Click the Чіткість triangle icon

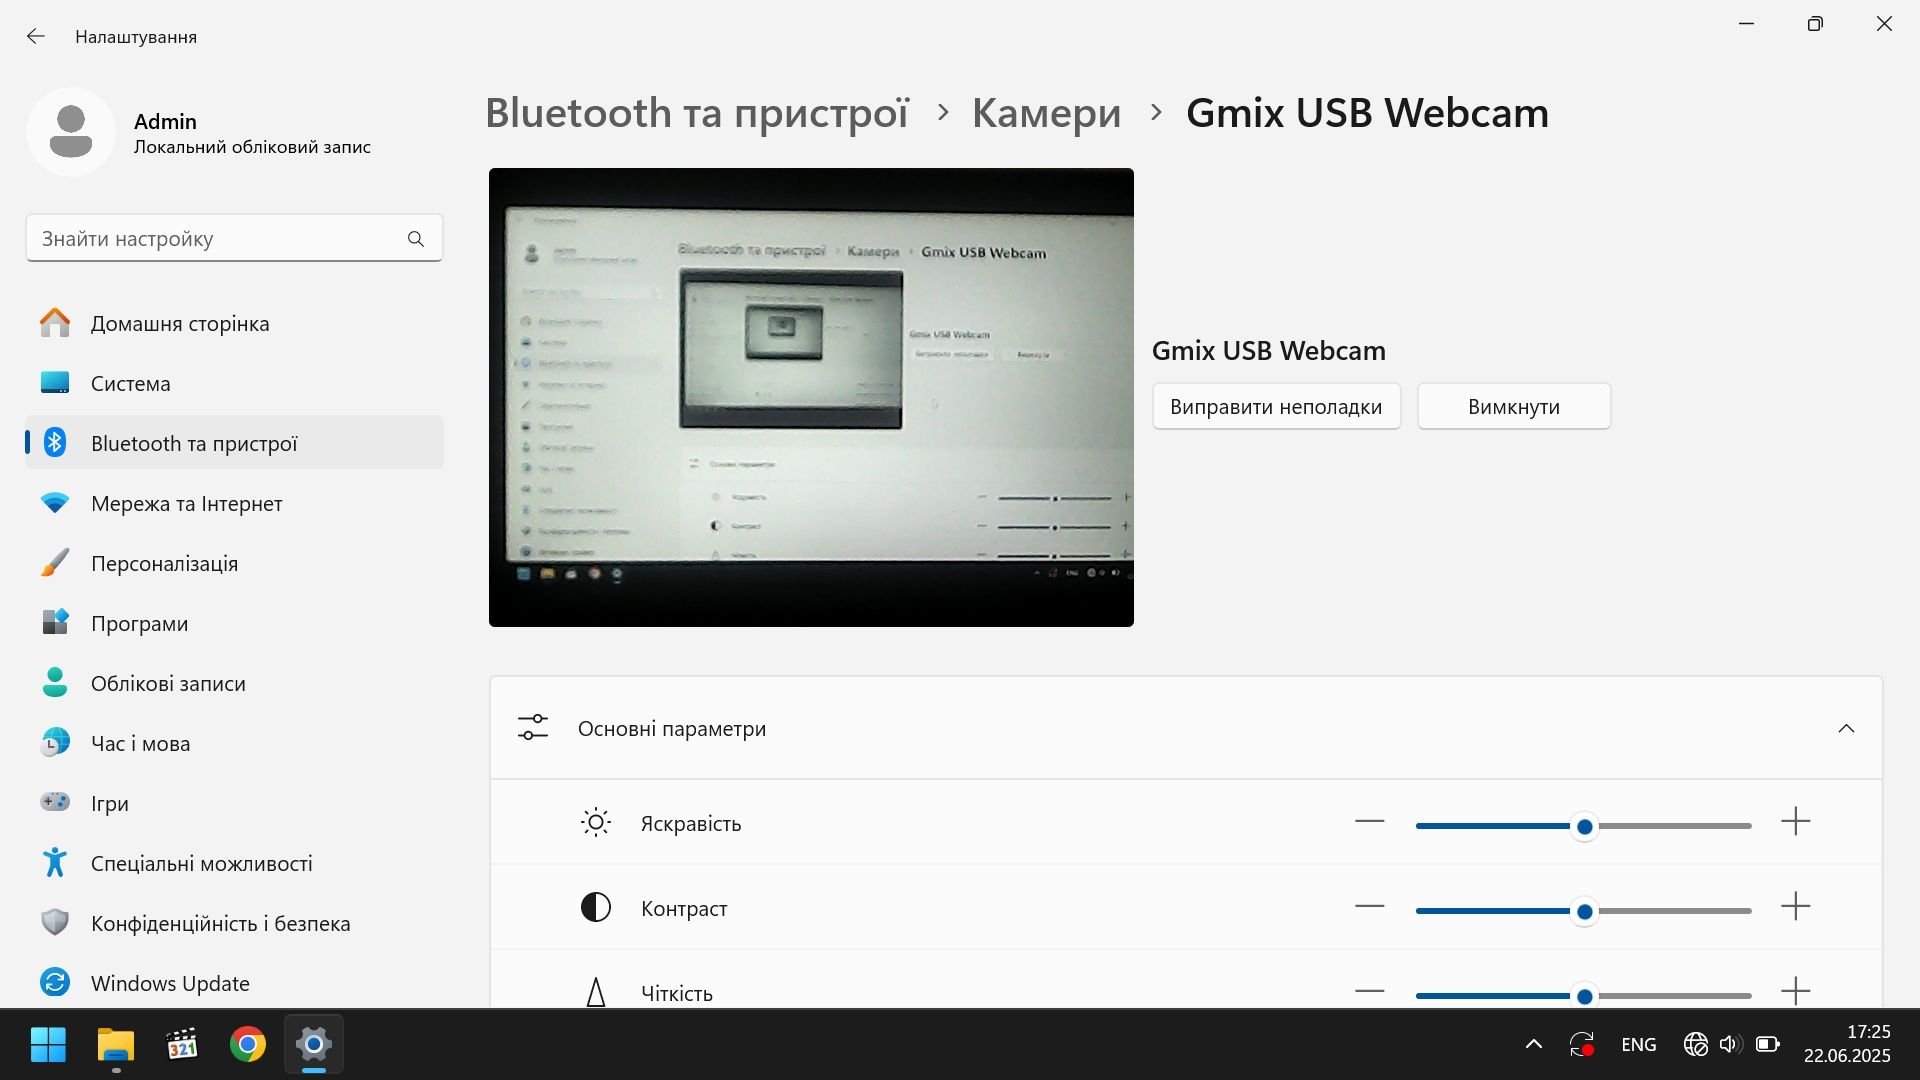coord(596,992)
